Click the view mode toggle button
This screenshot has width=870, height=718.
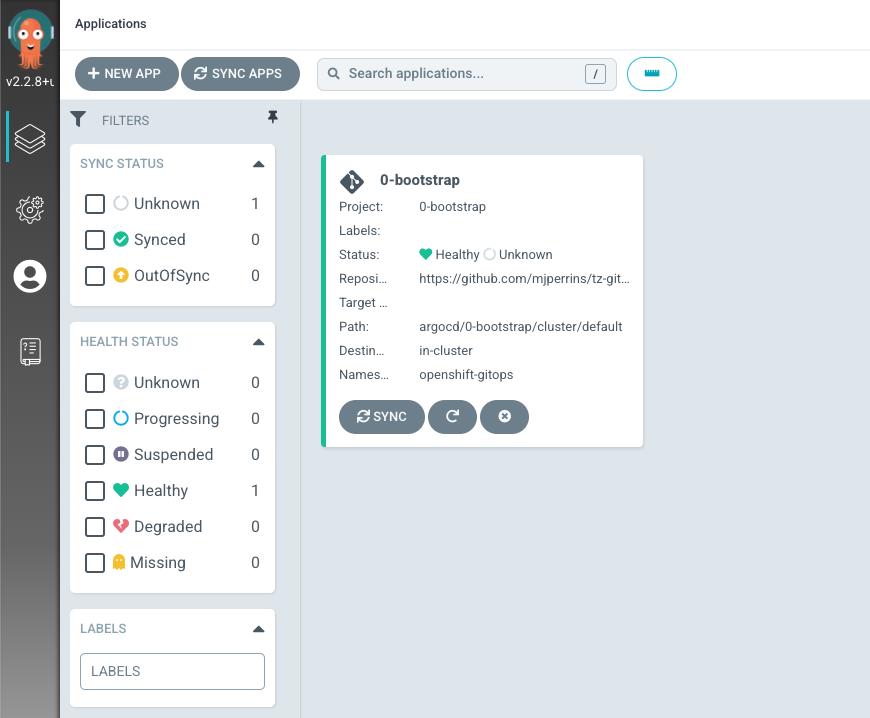[651, 74]
